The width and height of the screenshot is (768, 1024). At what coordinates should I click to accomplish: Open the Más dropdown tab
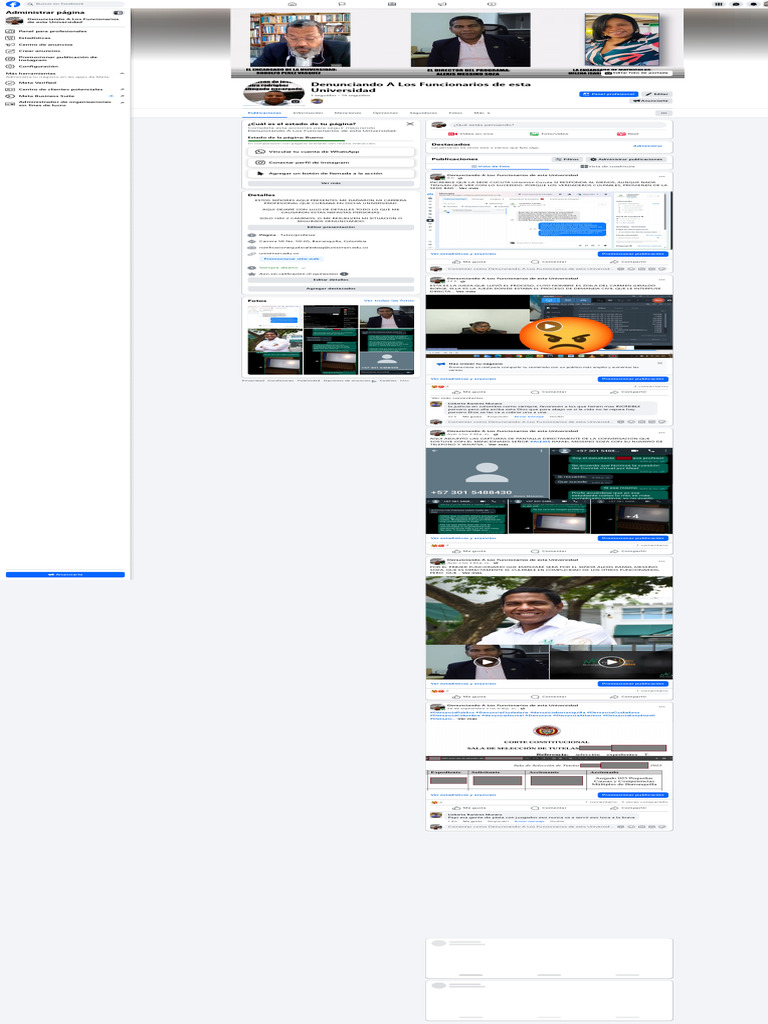pos(482,113)
